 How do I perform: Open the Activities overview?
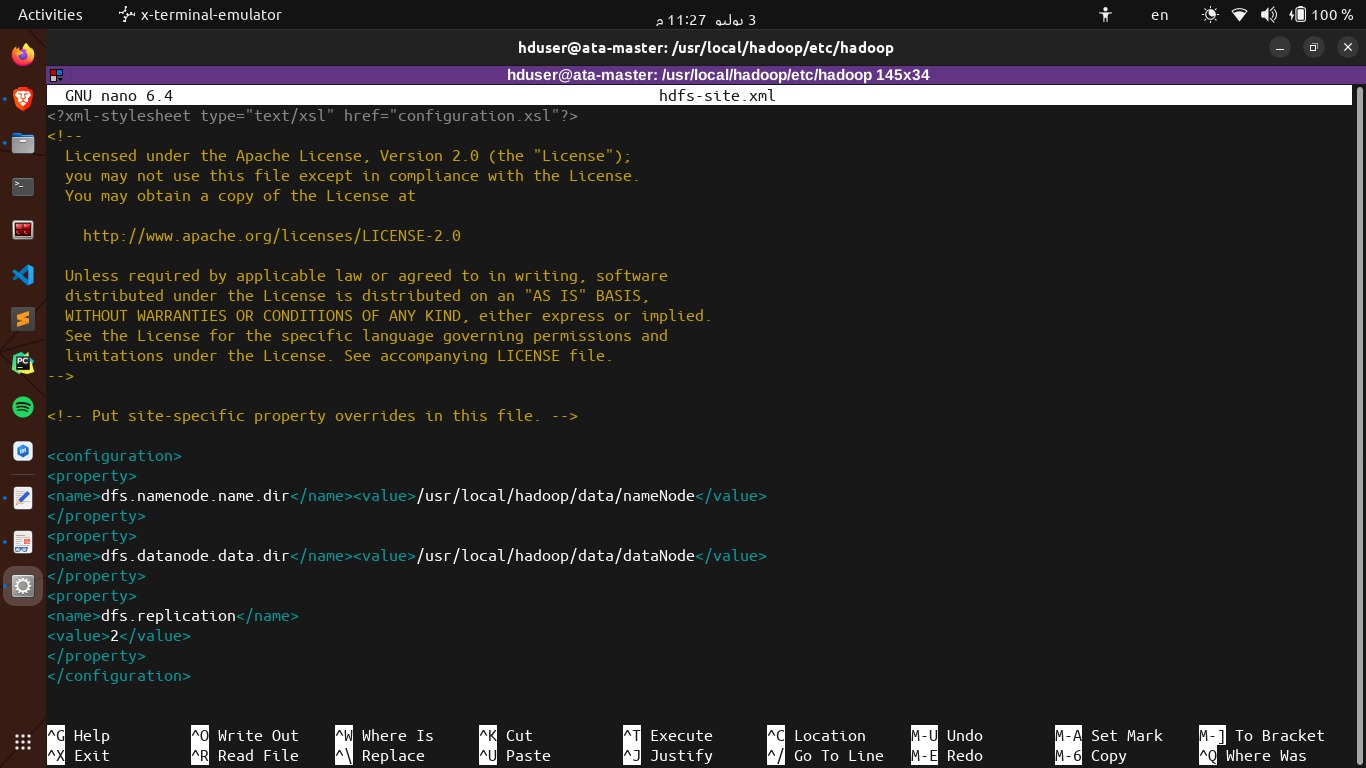[x=49, y=14]
